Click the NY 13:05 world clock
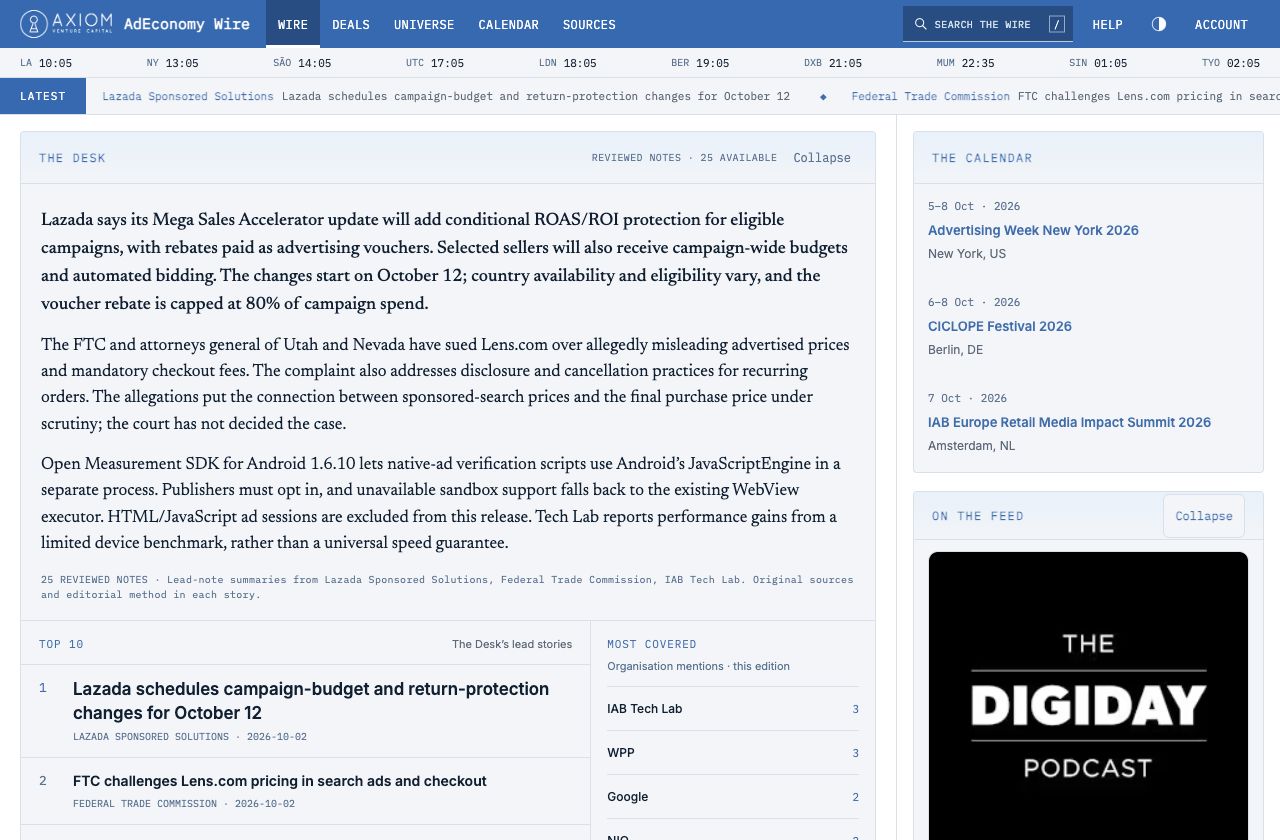Screen dimensions: 1280x840 172,63
